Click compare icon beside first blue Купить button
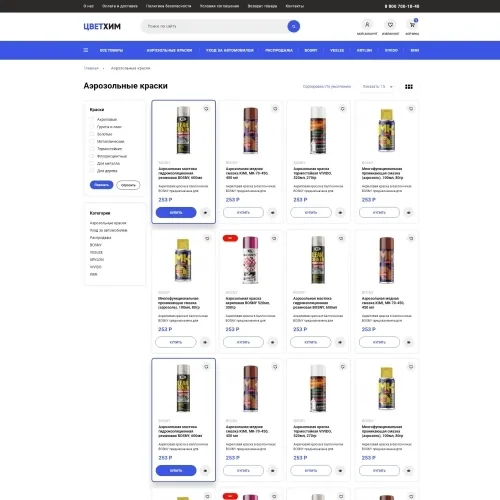 [205, 212]
